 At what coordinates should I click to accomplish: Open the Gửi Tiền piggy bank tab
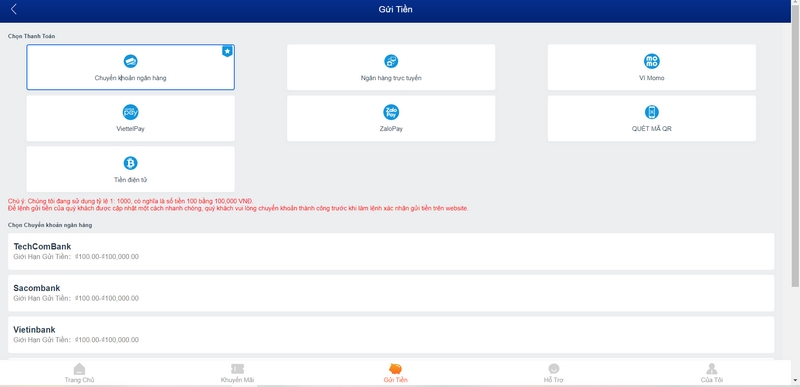[395, 373]
